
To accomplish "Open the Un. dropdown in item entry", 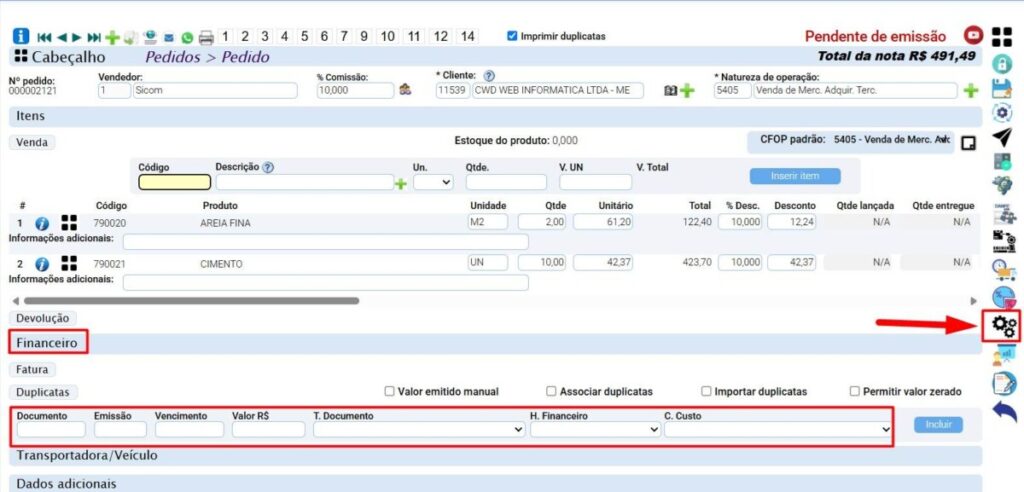I will (433, 182).
